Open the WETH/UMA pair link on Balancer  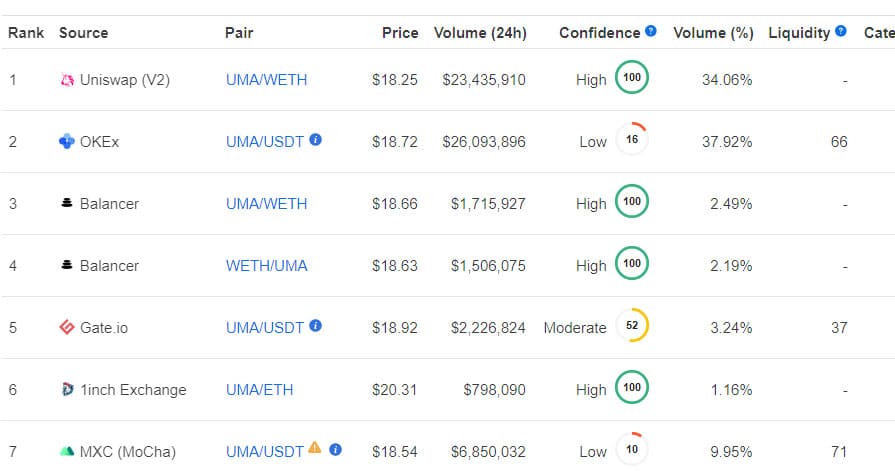(x=266, y=265)
